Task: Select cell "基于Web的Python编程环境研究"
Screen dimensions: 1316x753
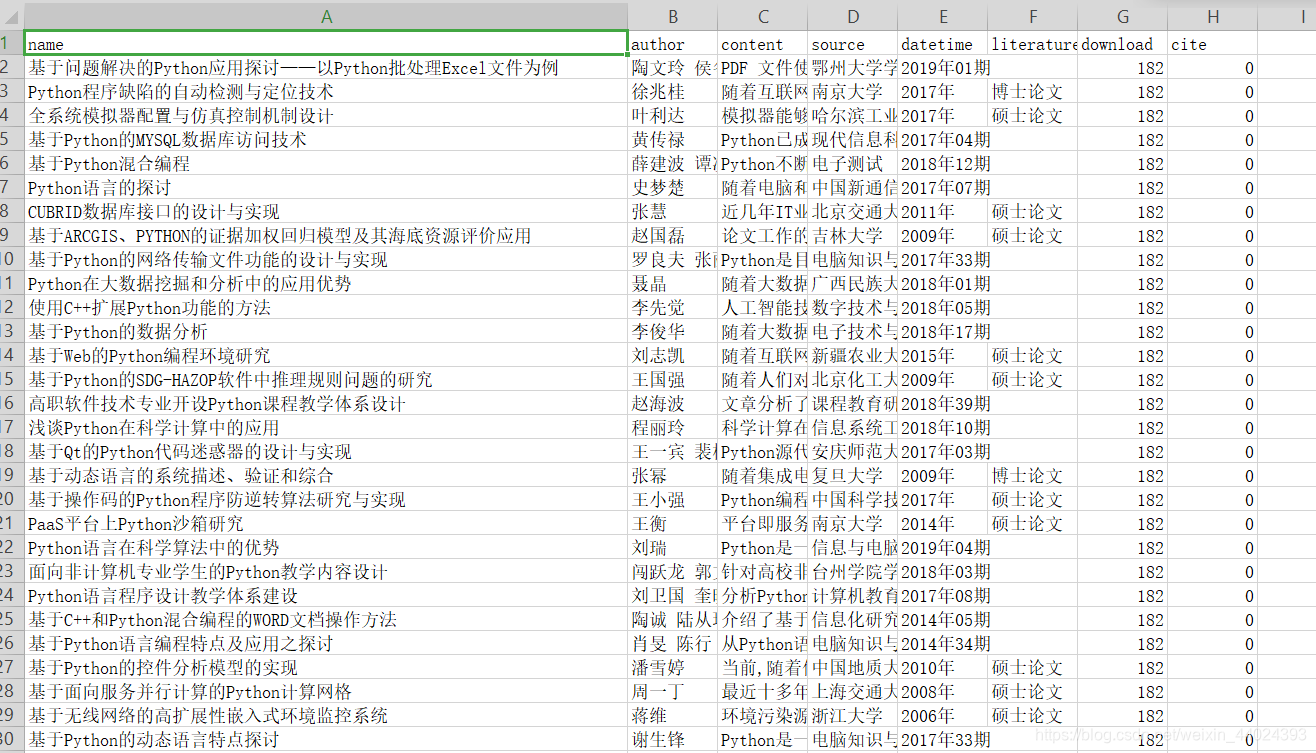Action: point(326,356)
